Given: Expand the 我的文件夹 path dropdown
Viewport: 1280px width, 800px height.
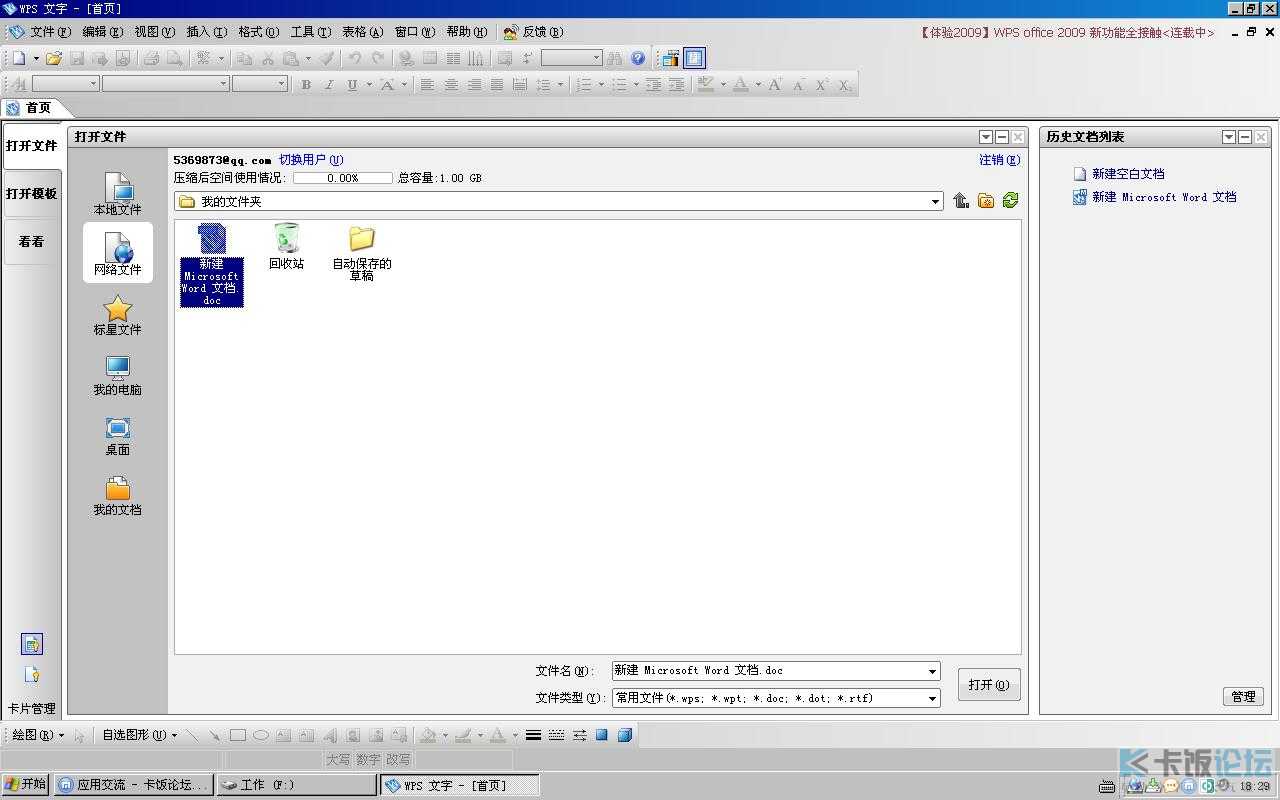Looking at the screenshot, I should (935, 202).
